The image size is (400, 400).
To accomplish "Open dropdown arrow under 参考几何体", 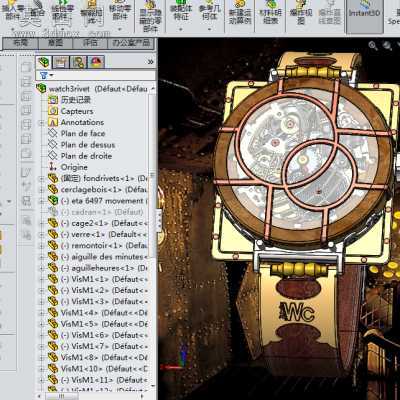I will [x=210, y=29].
